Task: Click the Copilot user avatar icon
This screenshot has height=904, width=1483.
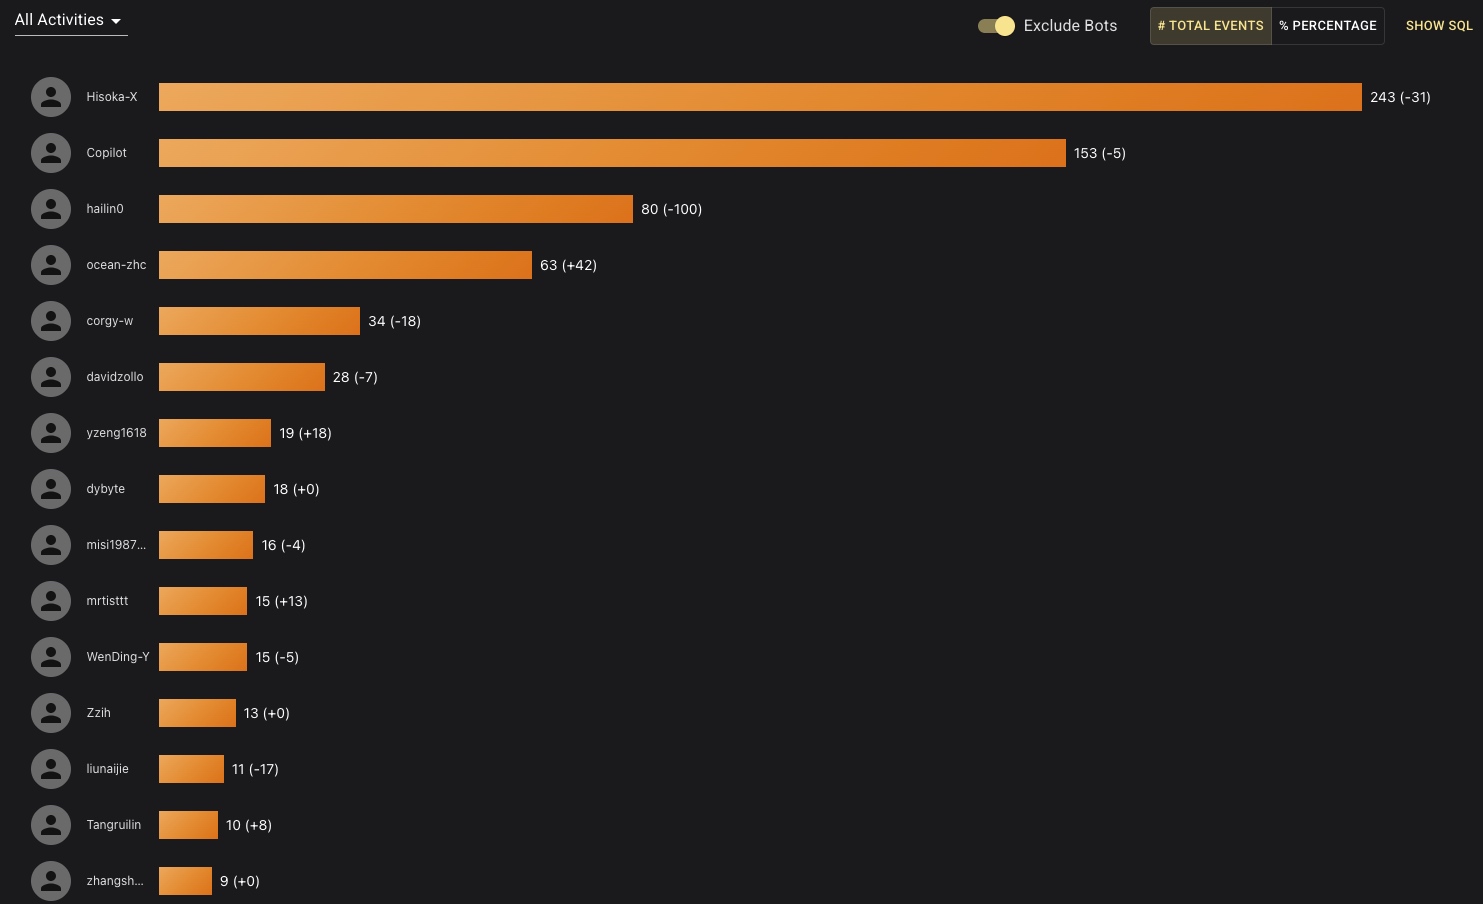Action: pos(51,153)
